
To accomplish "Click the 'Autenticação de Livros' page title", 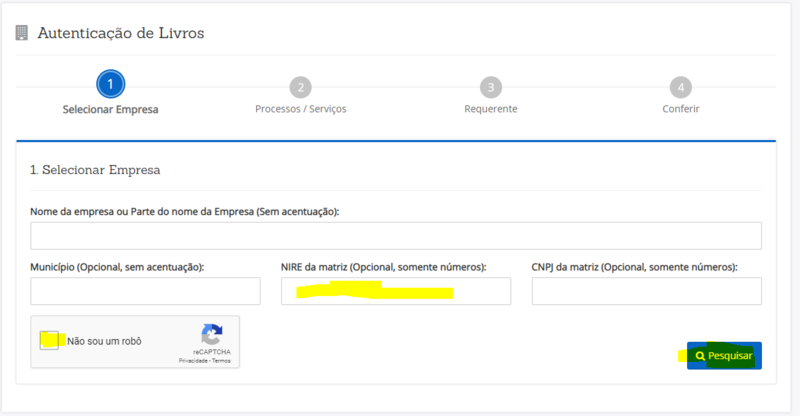I will 121,33.
